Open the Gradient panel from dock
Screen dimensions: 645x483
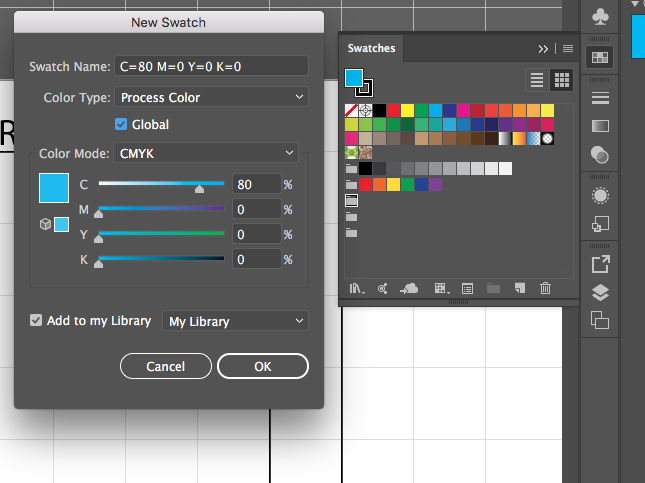click(x=600, y=126)
